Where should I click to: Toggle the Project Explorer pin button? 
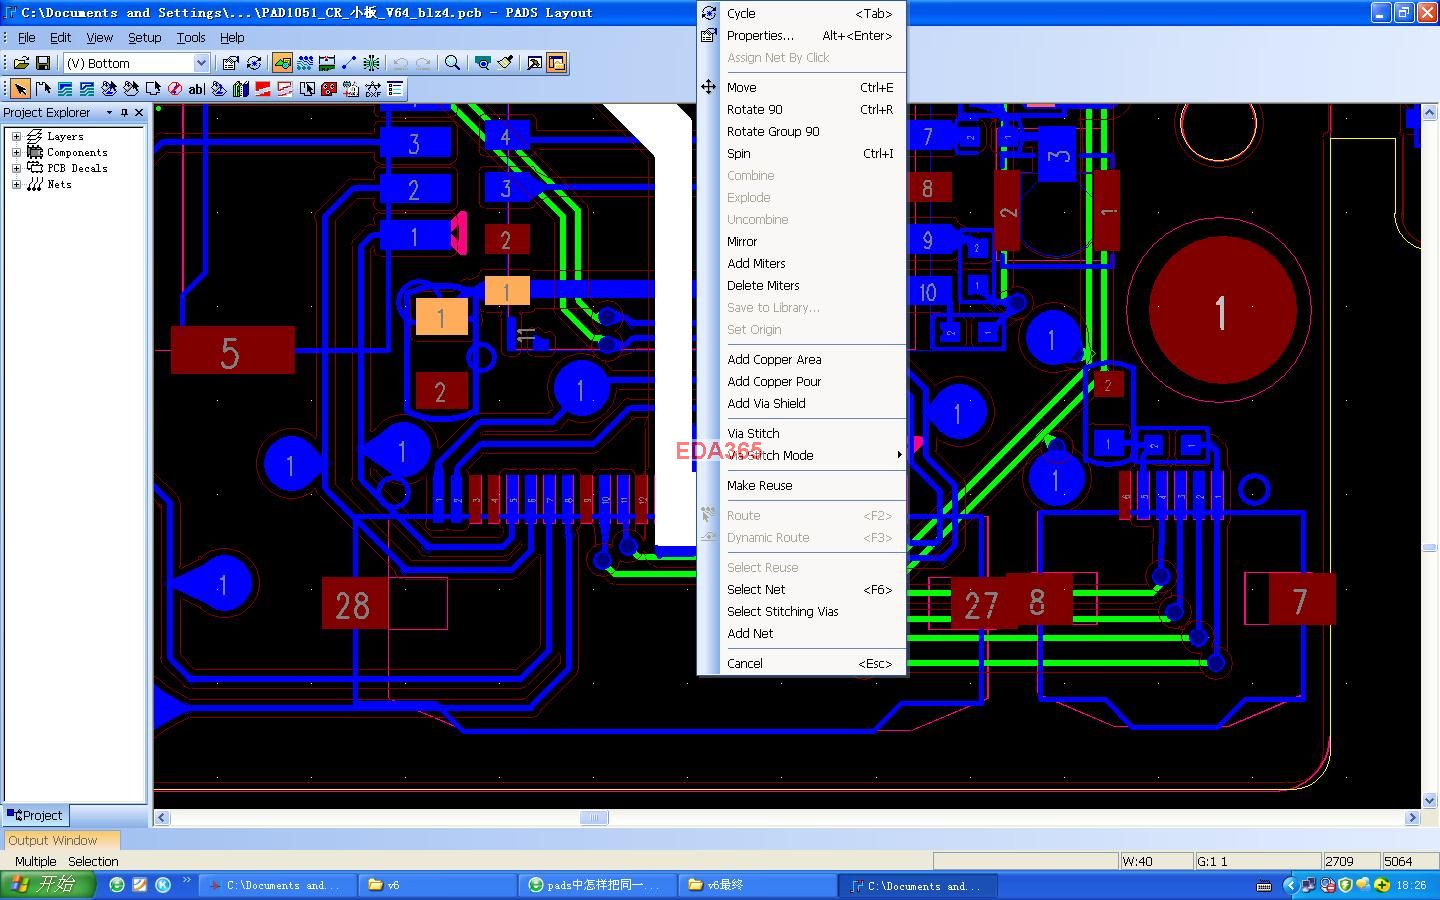point(124,113)
